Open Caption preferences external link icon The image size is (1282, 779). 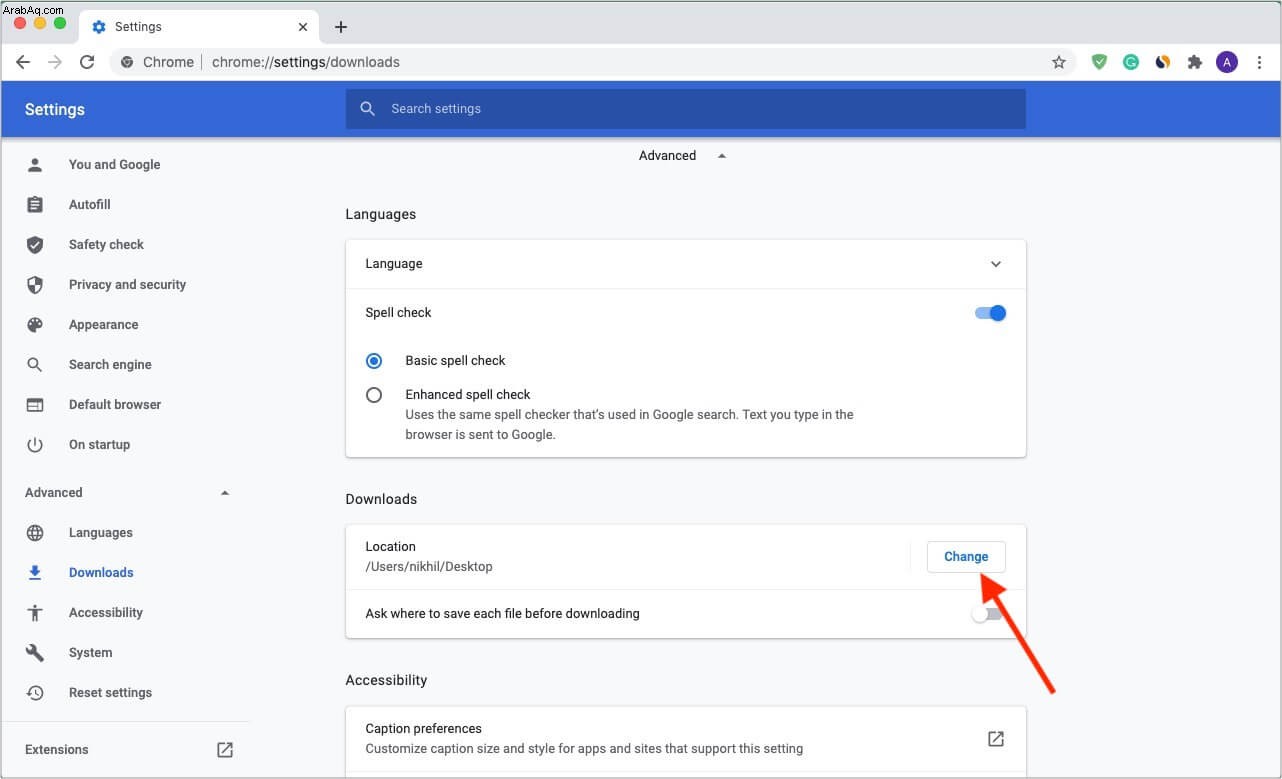(x=996, y=739)
